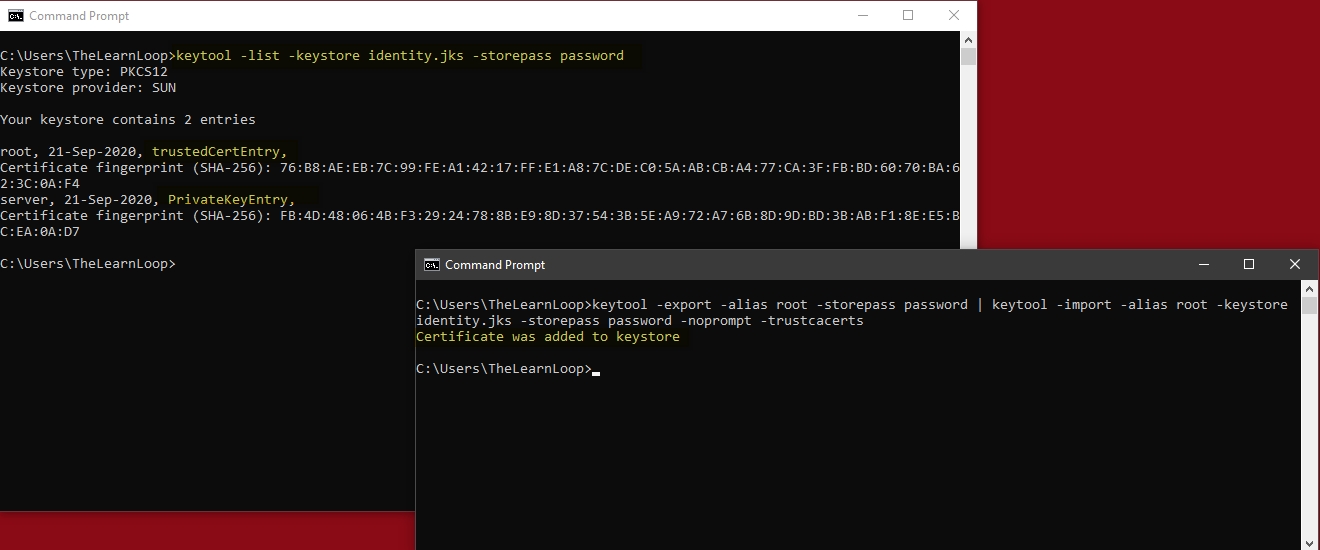Click the back Command Prompt window's cmd icon
The width and height of the screenshot is (1320, 550).
click(15, 15)
